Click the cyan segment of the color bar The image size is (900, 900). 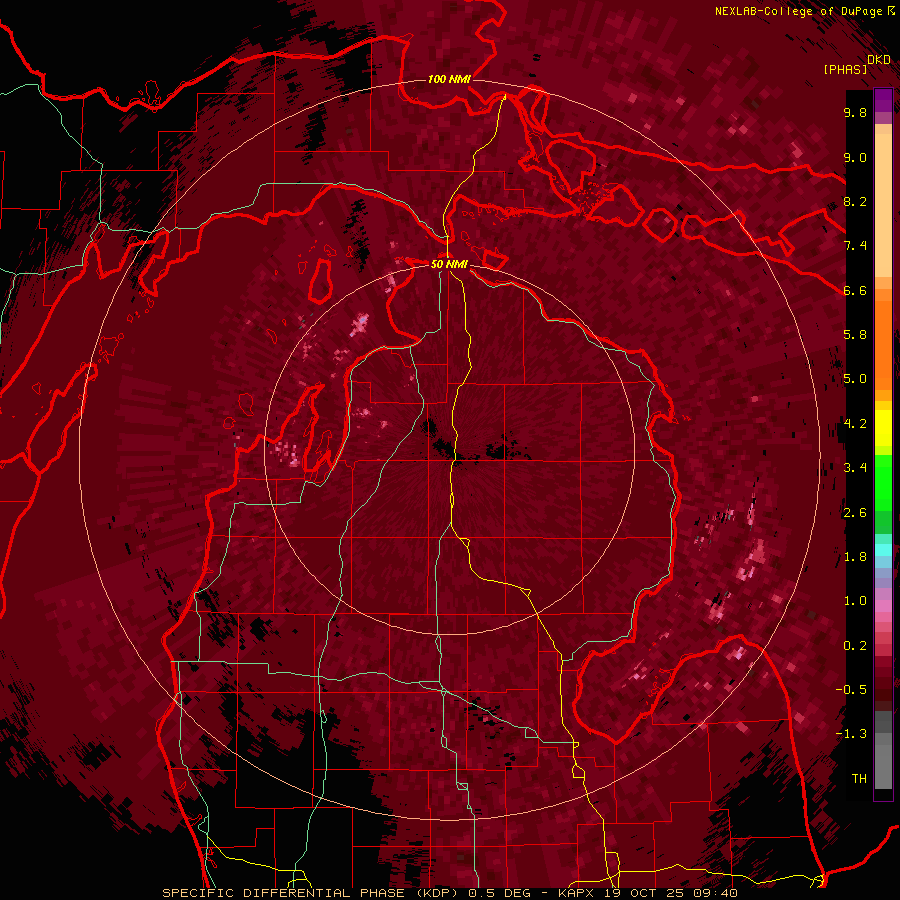click(x=883, y=550)
